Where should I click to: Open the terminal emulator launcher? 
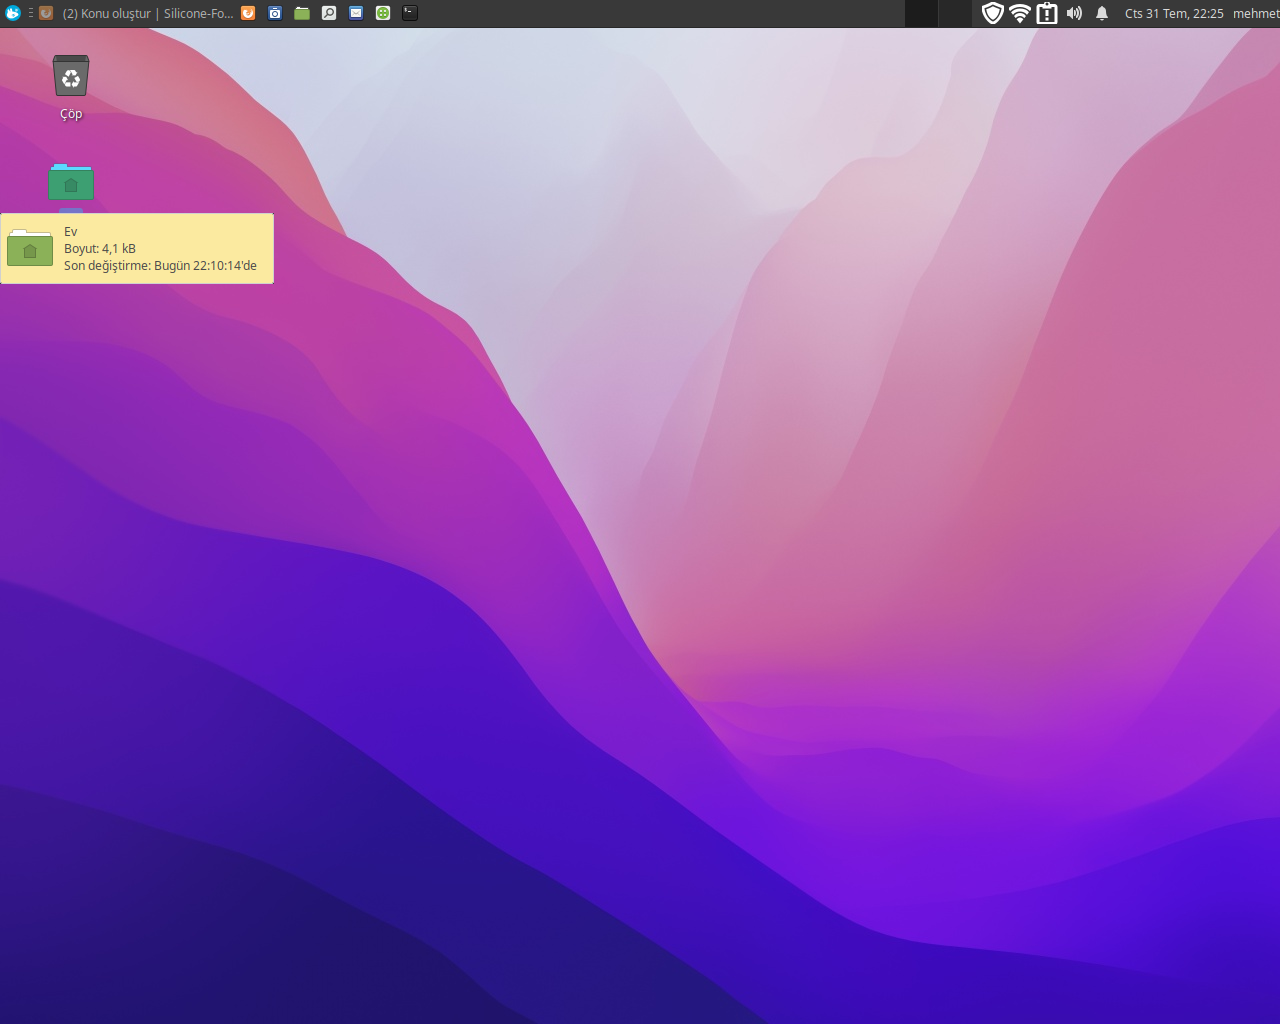click(x=410, y=13)
